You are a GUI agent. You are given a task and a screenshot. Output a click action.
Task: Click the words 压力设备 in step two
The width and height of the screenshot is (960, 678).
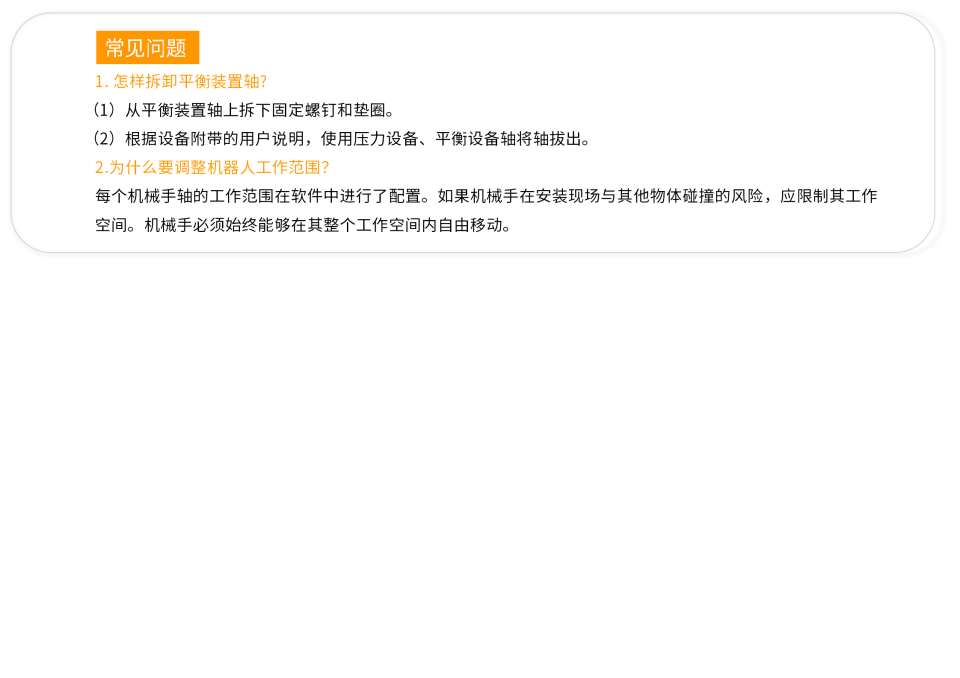pos(386,139)
